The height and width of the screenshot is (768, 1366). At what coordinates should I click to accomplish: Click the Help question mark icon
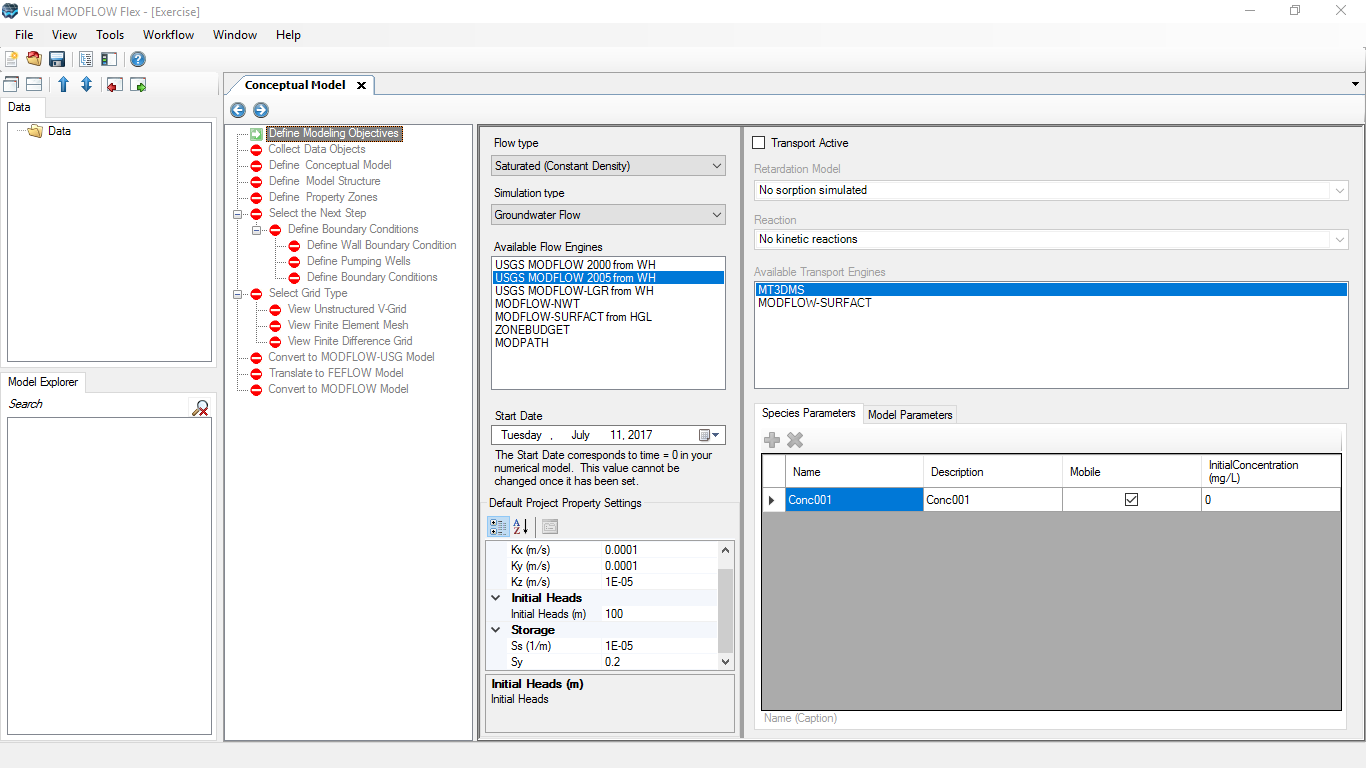(x=137, y=59)
